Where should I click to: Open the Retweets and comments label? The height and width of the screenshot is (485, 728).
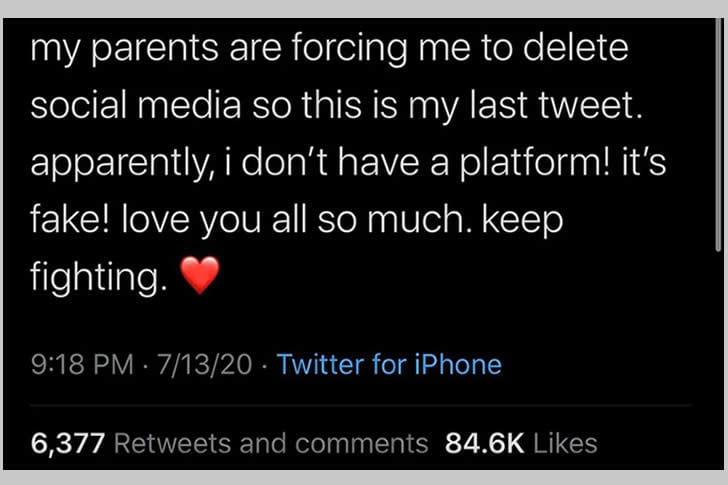[x=271, y=443]
